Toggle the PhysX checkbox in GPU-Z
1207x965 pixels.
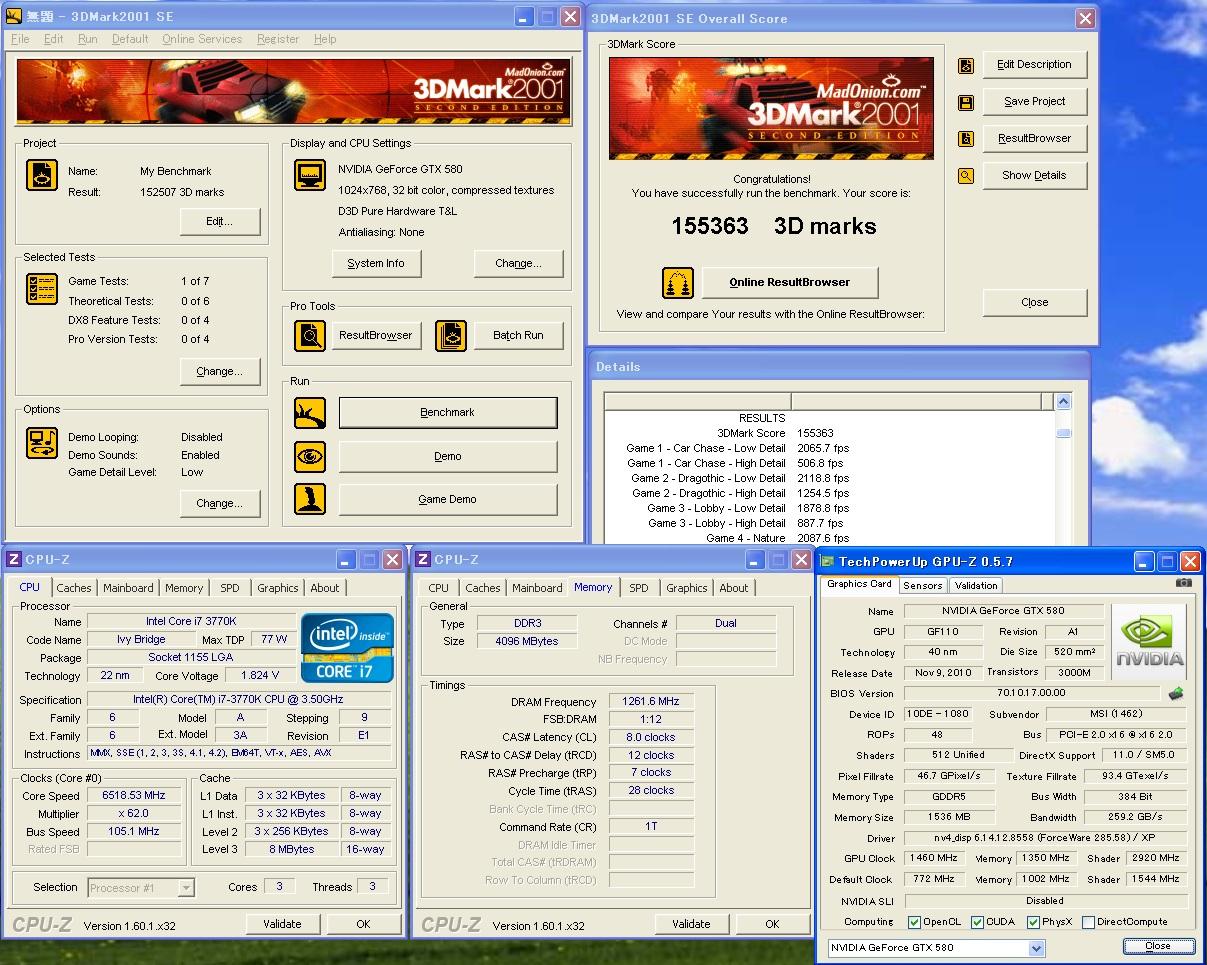click(1031, 922)
